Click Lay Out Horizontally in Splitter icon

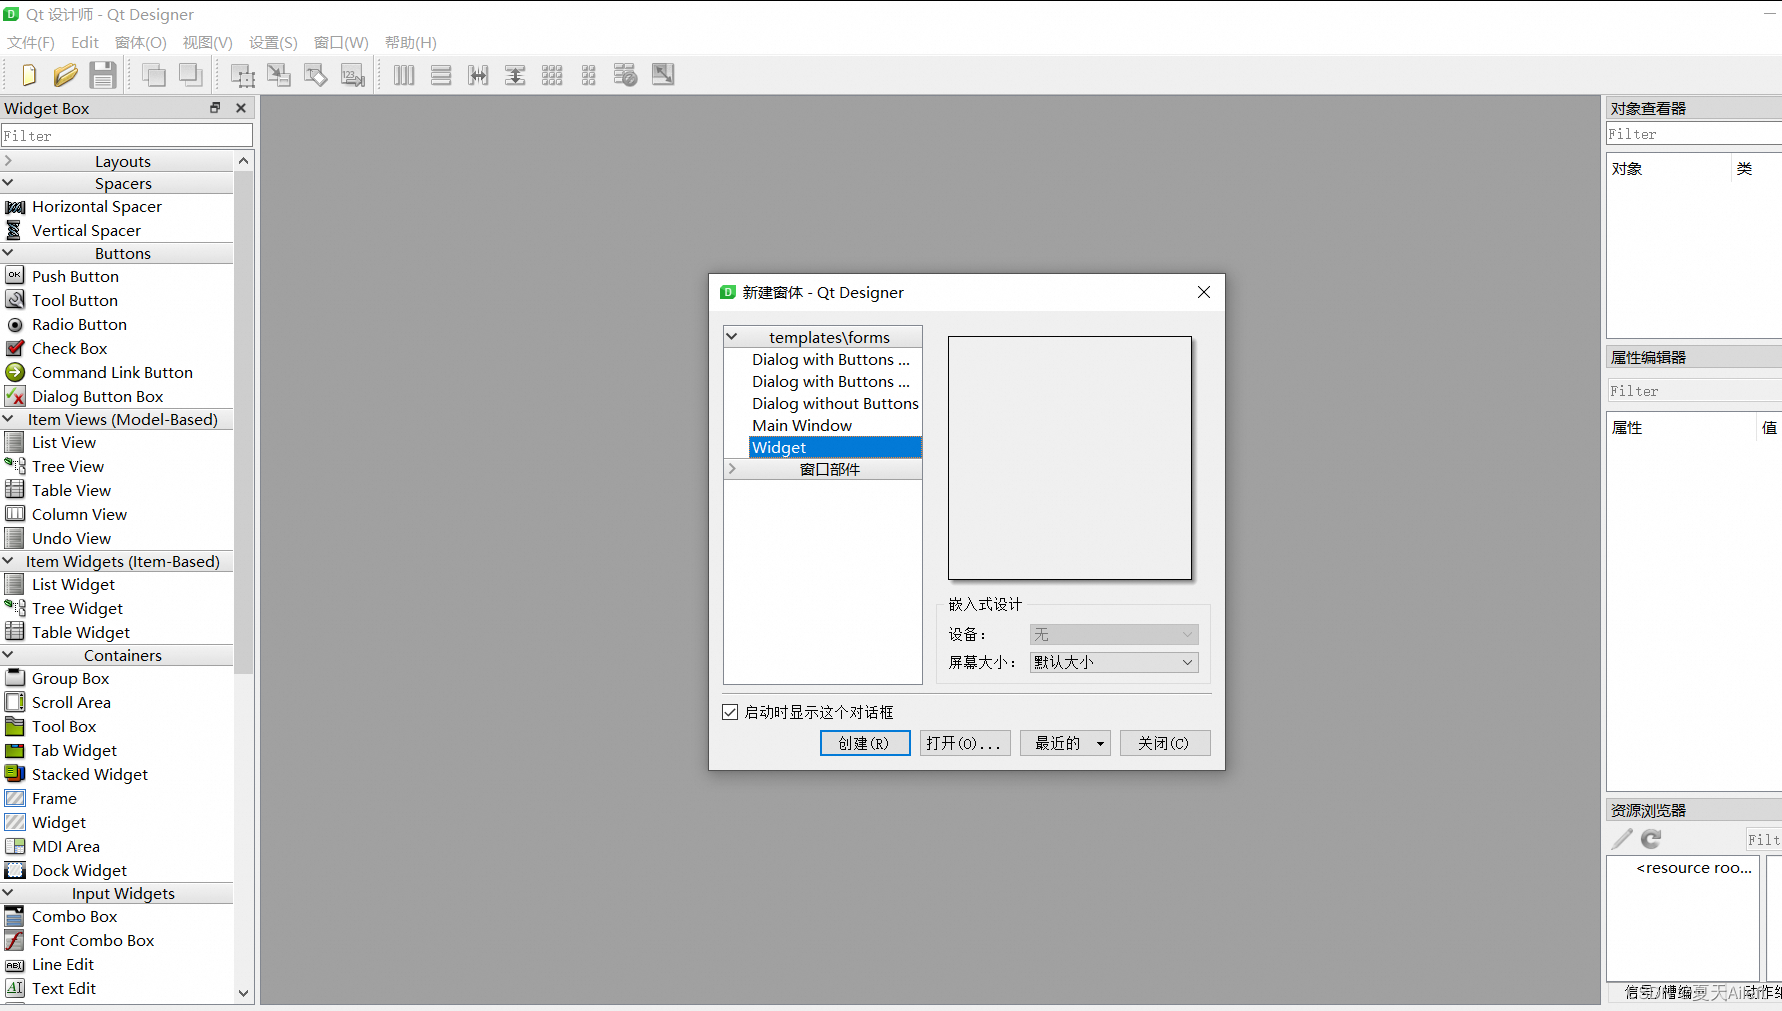478,75
